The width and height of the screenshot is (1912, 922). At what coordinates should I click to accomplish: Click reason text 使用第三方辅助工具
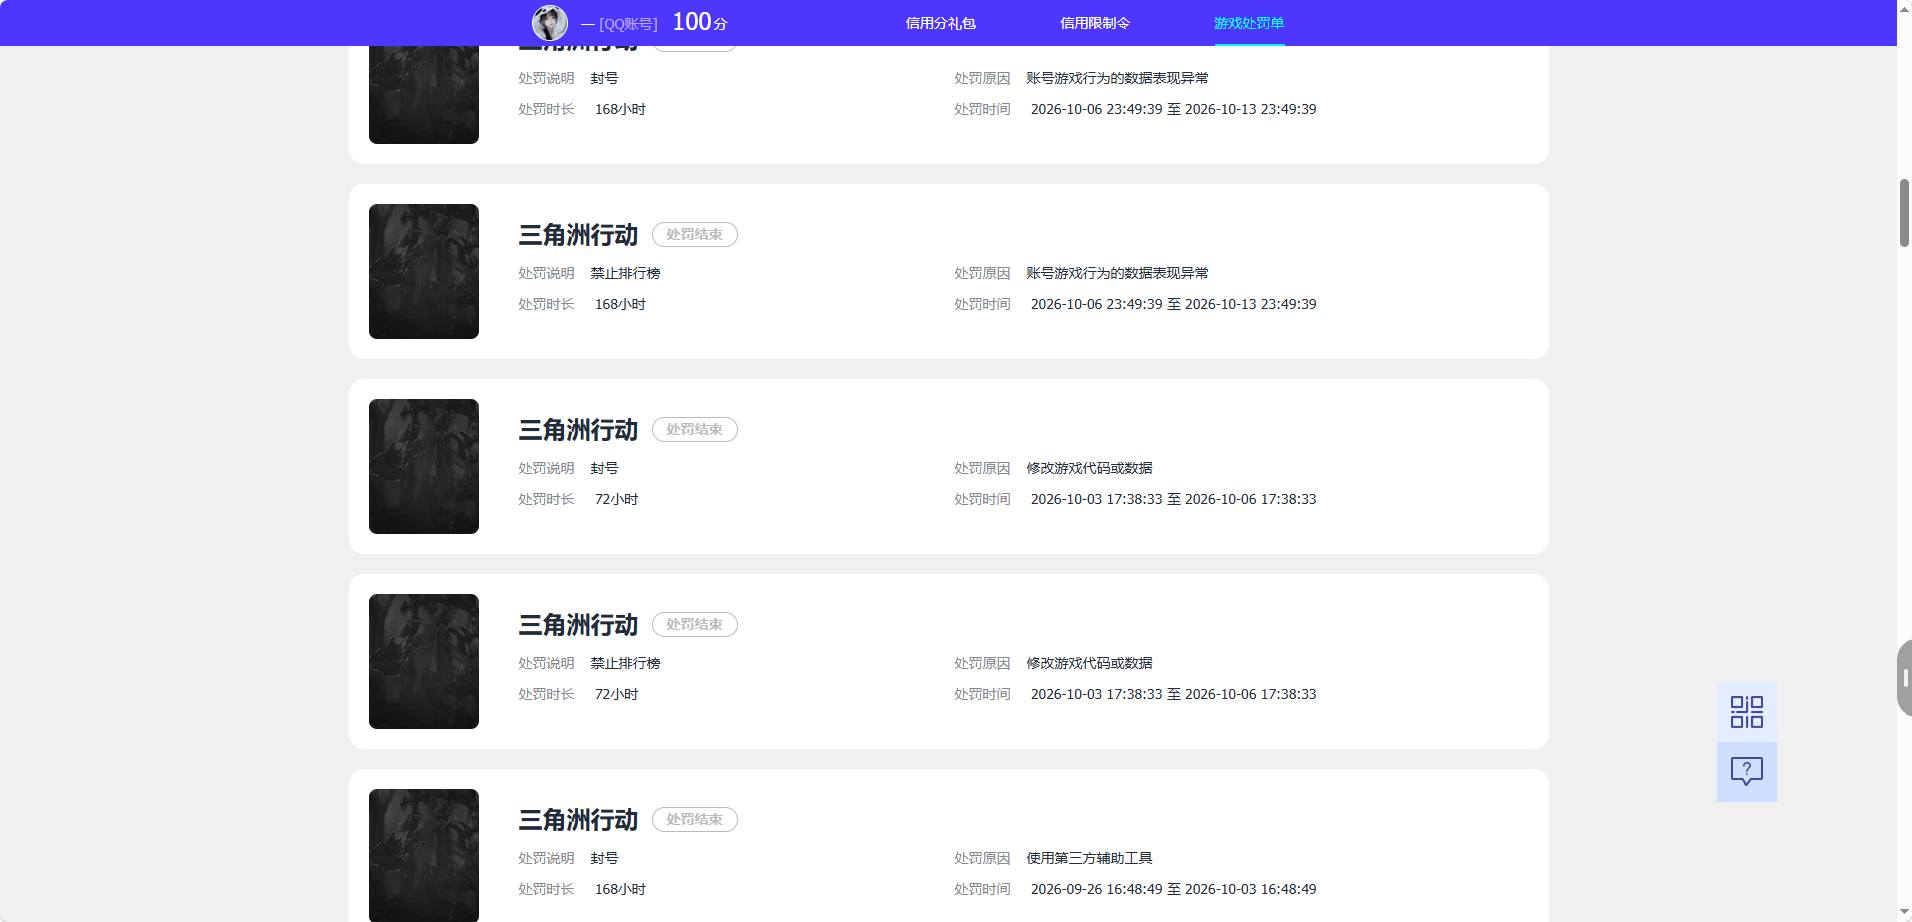pyautogui.click(x=1089, y=858)
